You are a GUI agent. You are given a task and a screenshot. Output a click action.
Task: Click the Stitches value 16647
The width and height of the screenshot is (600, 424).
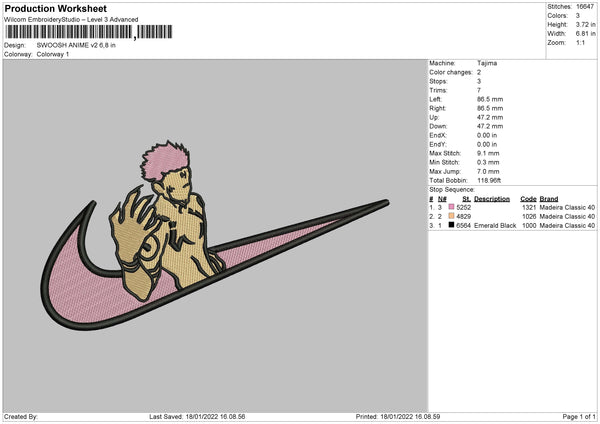pos(585,7)
